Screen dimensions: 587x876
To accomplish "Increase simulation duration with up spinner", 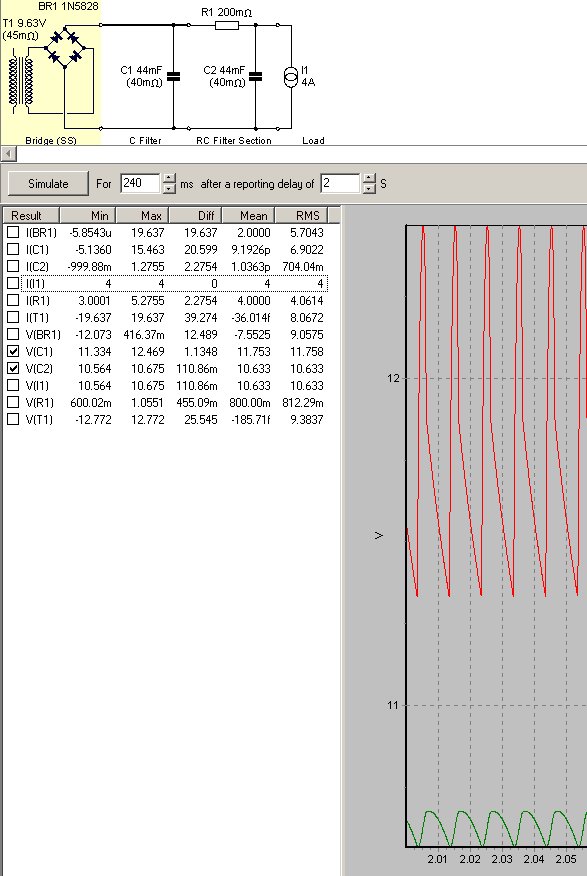I will click(x=169, y=178).
